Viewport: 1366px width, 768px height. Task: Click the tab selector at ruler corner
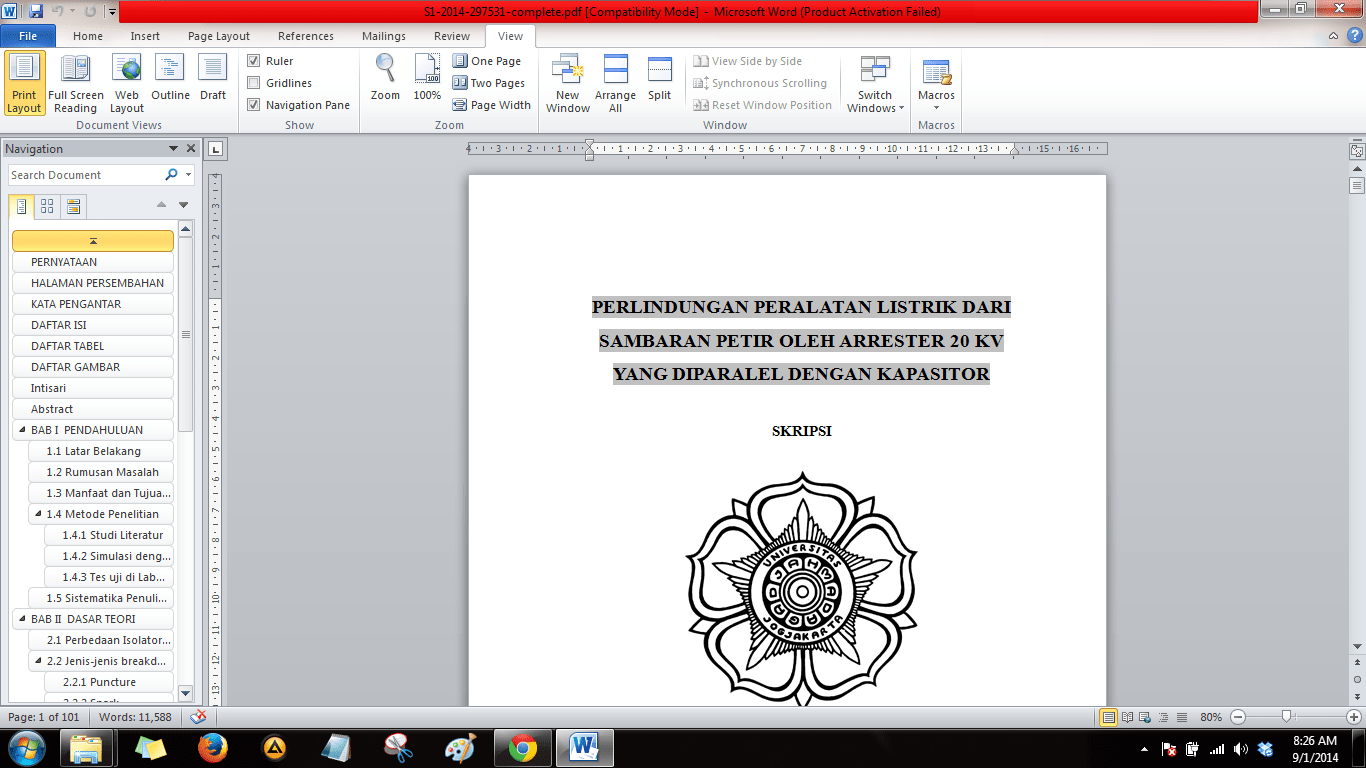click(x=216, y=151)
